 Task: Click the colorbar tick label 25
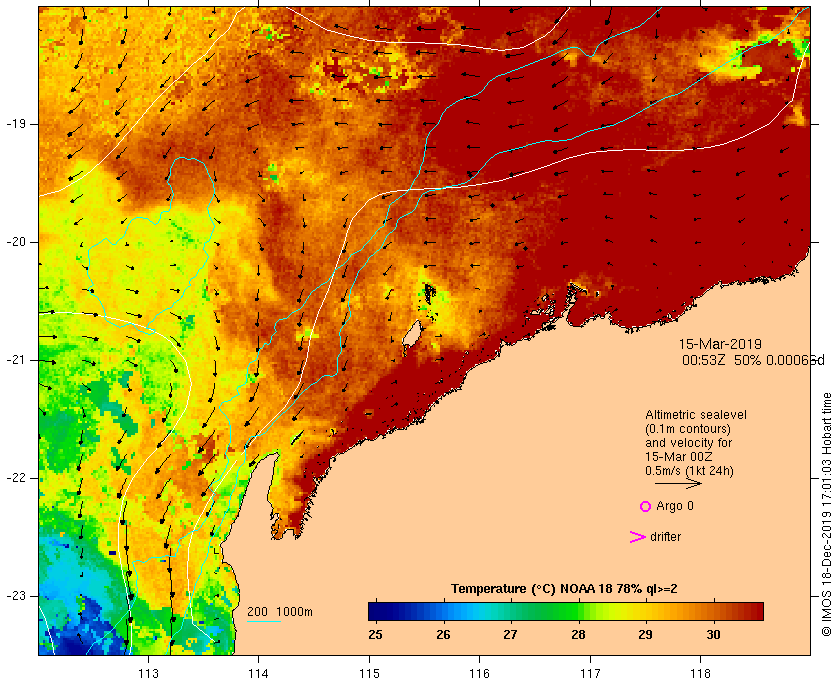pyautogui.click(x=376, y=634)
